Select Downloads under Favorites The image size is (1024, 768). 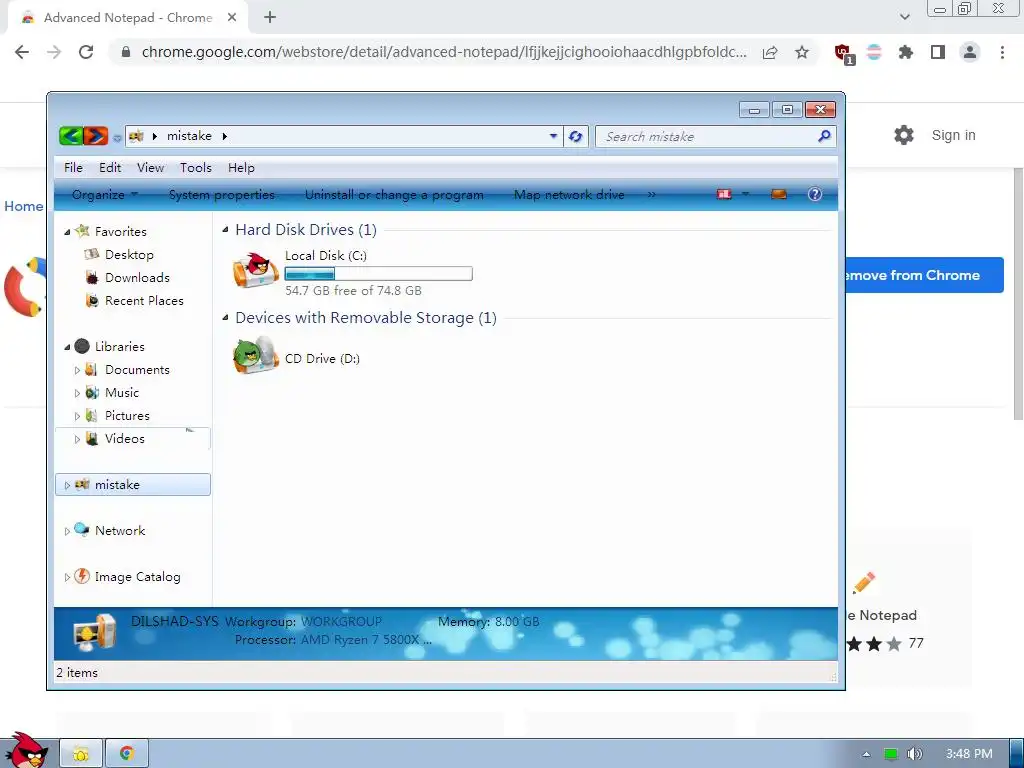tap(137, 278)
